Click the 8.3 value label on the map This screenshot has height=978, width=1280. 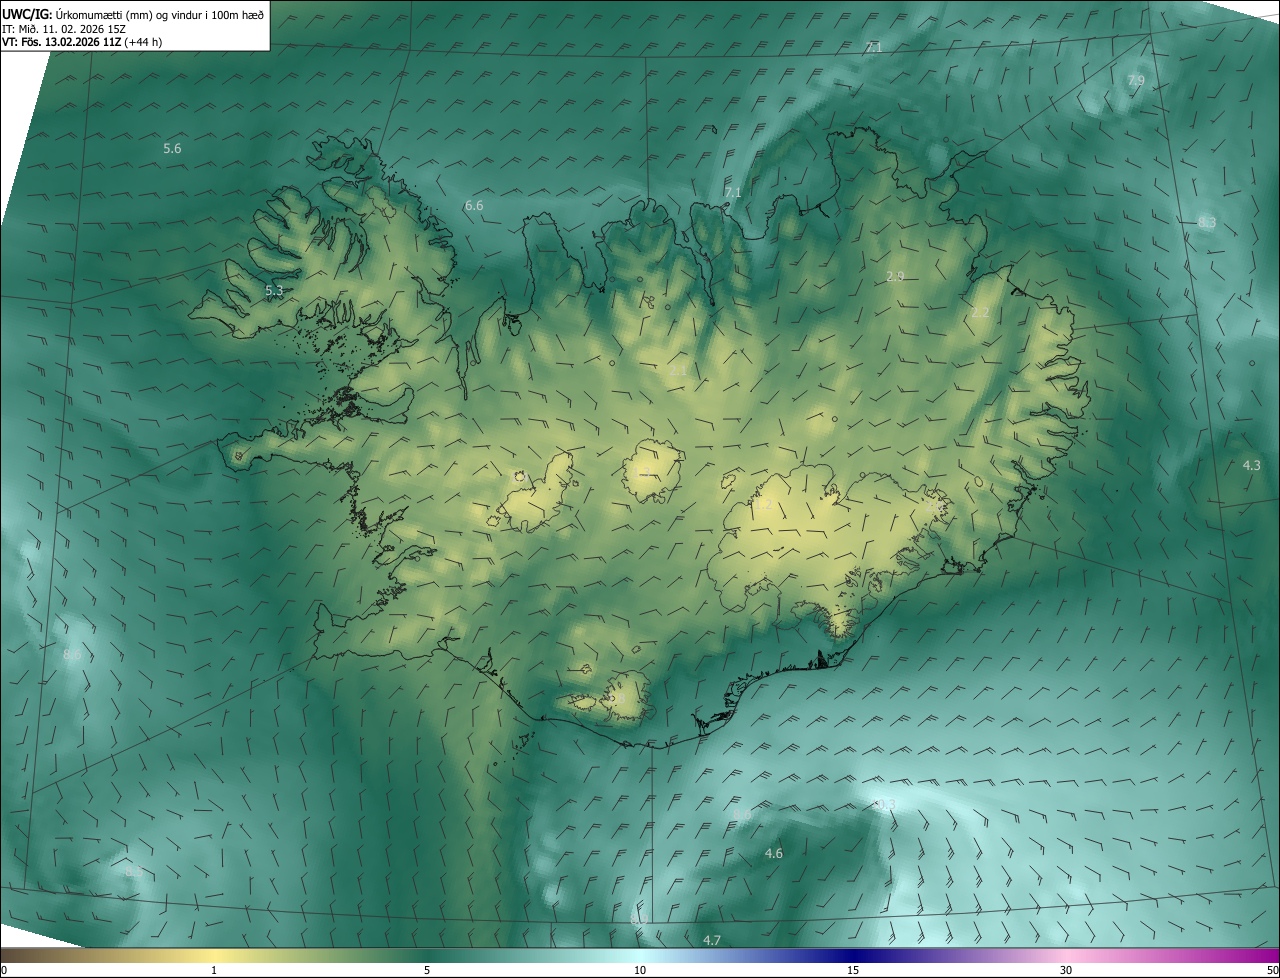click(x=1207, y=222)
